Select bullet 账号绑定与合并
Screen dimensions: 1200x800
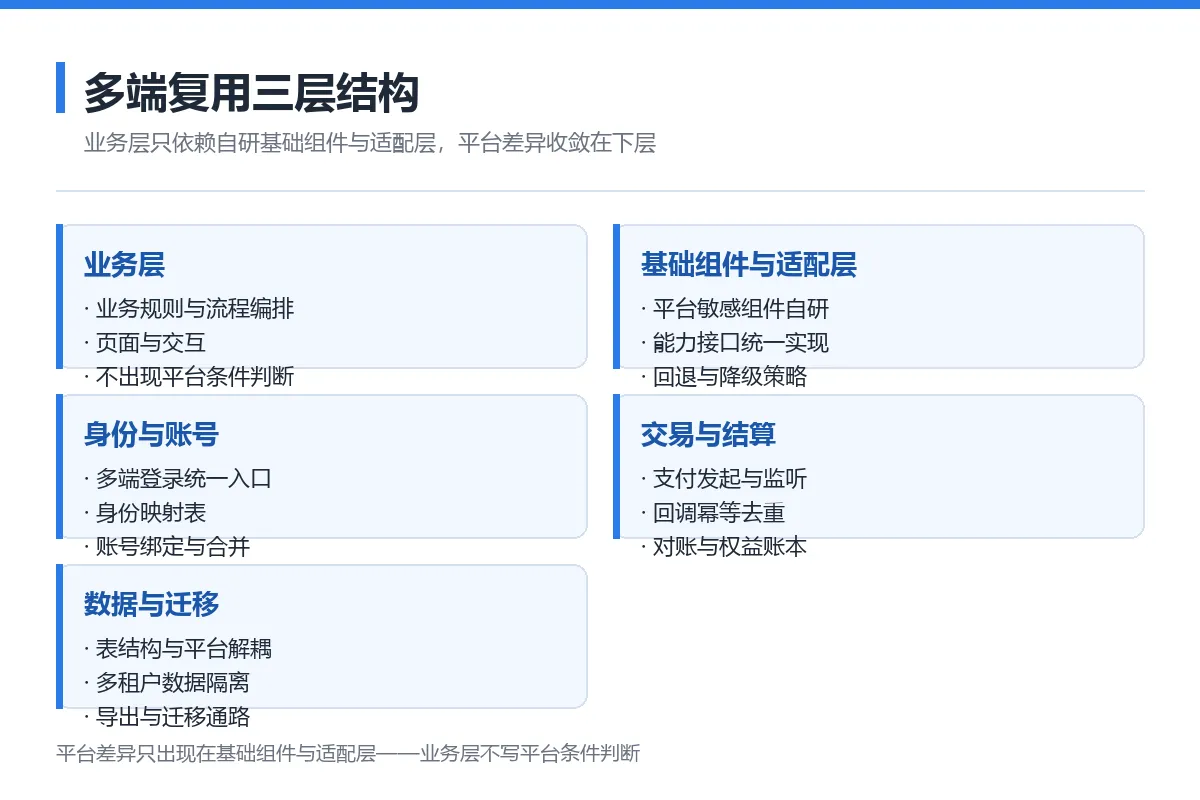[167, 547]
